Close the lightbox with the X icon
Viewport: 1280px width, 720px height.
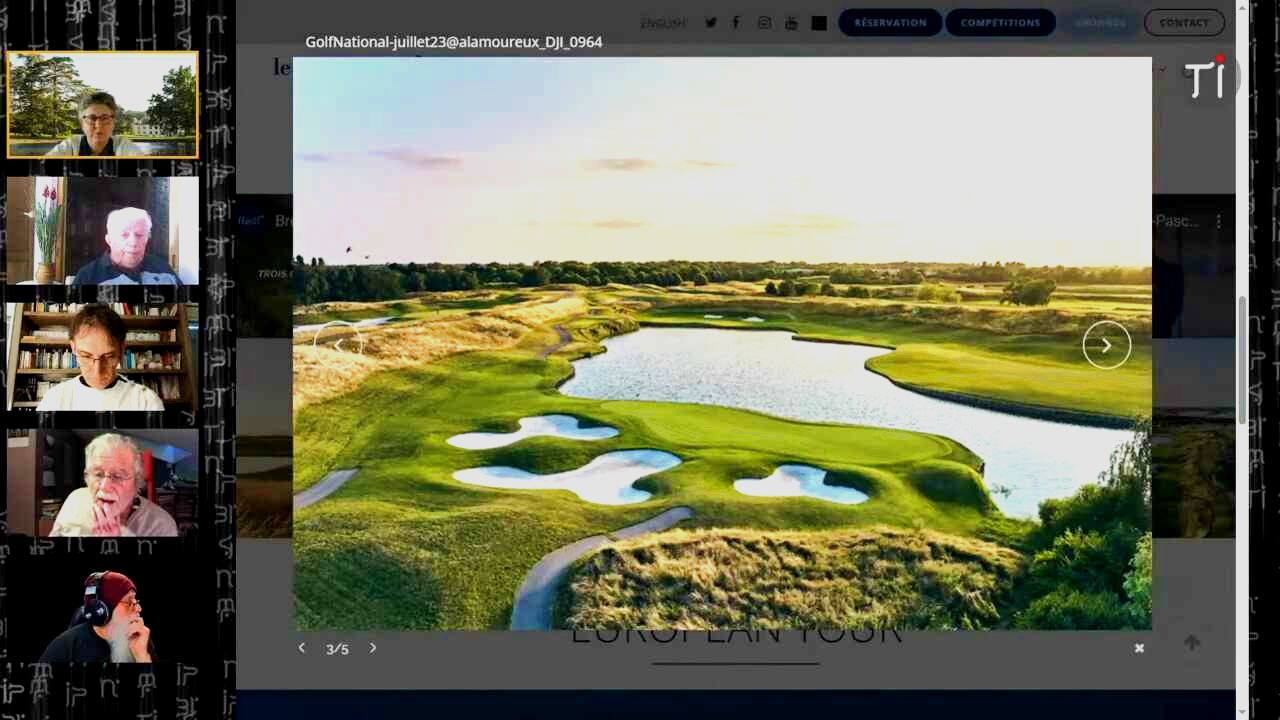click(x=1139, y=648)
